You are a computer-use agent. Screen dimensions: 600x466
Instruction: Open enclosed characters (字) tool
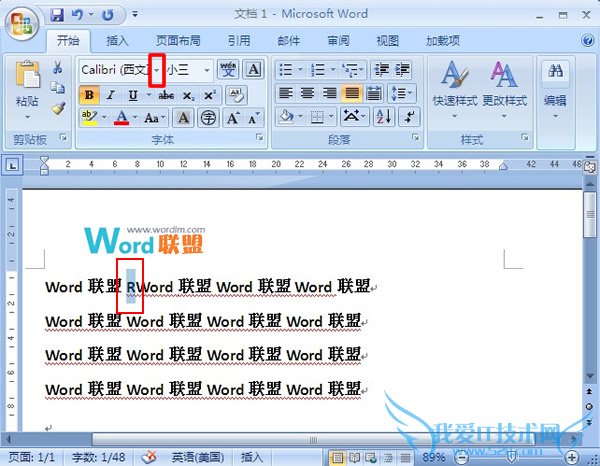click(x=208, y=117)
